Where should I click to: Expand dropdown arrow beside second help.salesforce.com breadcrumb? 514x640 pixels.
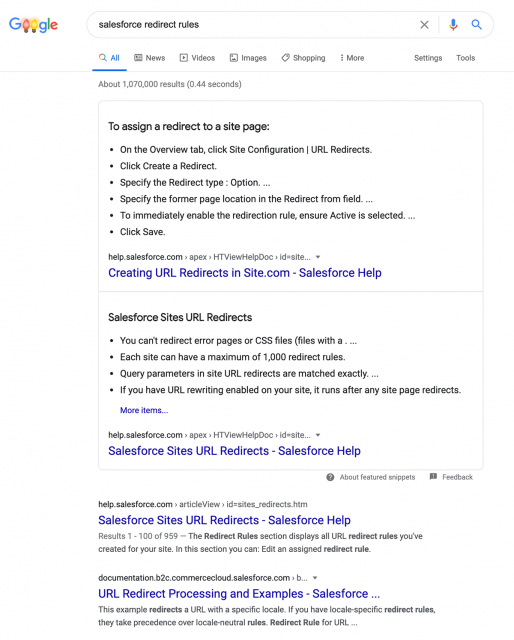click(318, 435)
